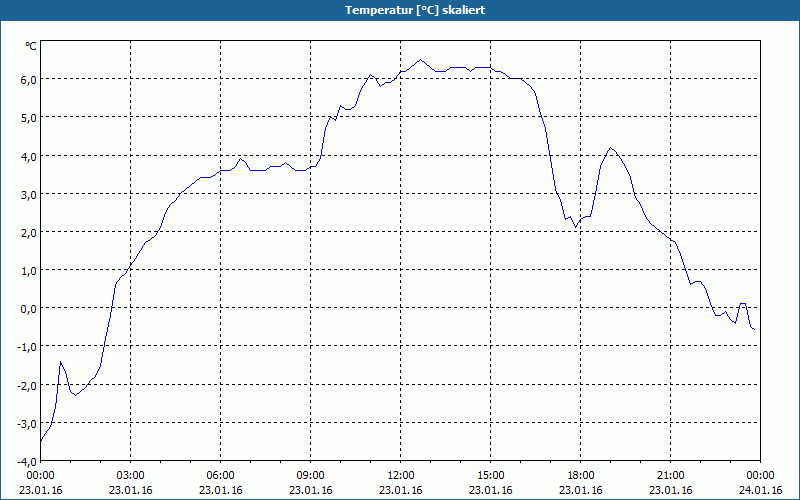Click the 'Temperatur [°C] skaliert' title bar
The width and height of the screenshot is (800, 500).
click(x=400, y=10)
